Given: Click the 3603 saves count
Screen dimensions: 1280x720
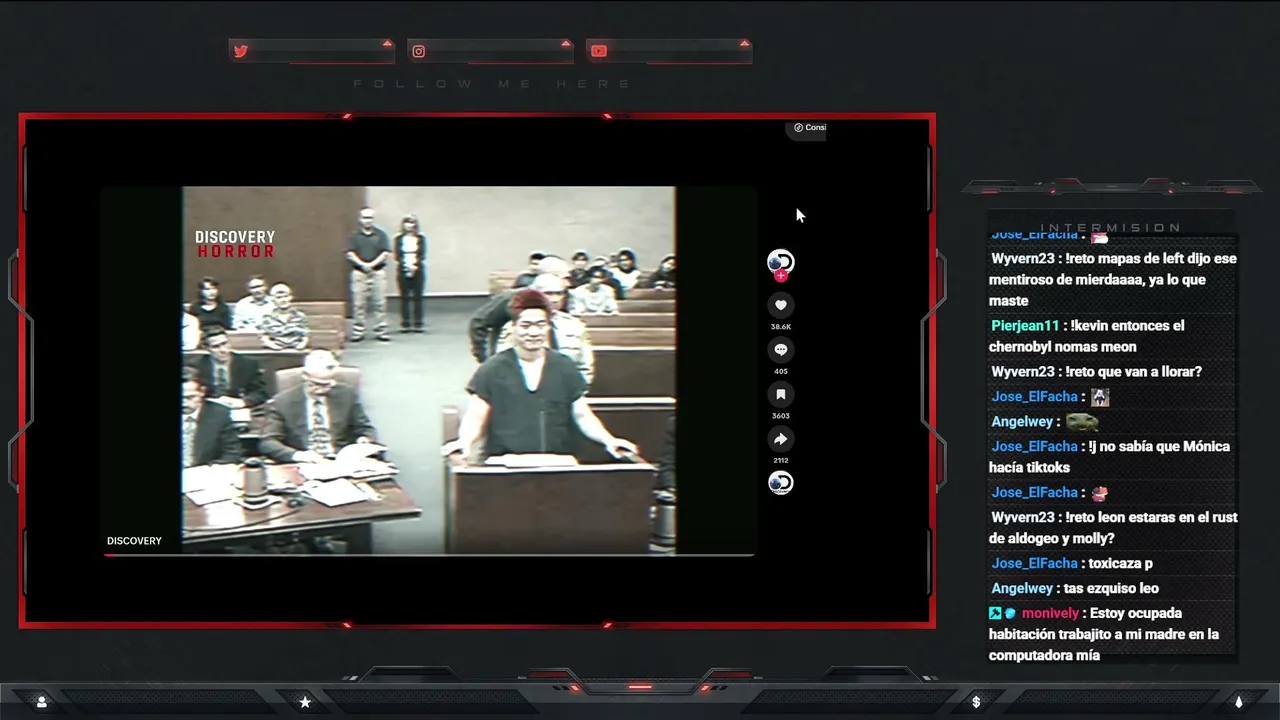Looking at the screenshot, I should click(x=781, y=416).
